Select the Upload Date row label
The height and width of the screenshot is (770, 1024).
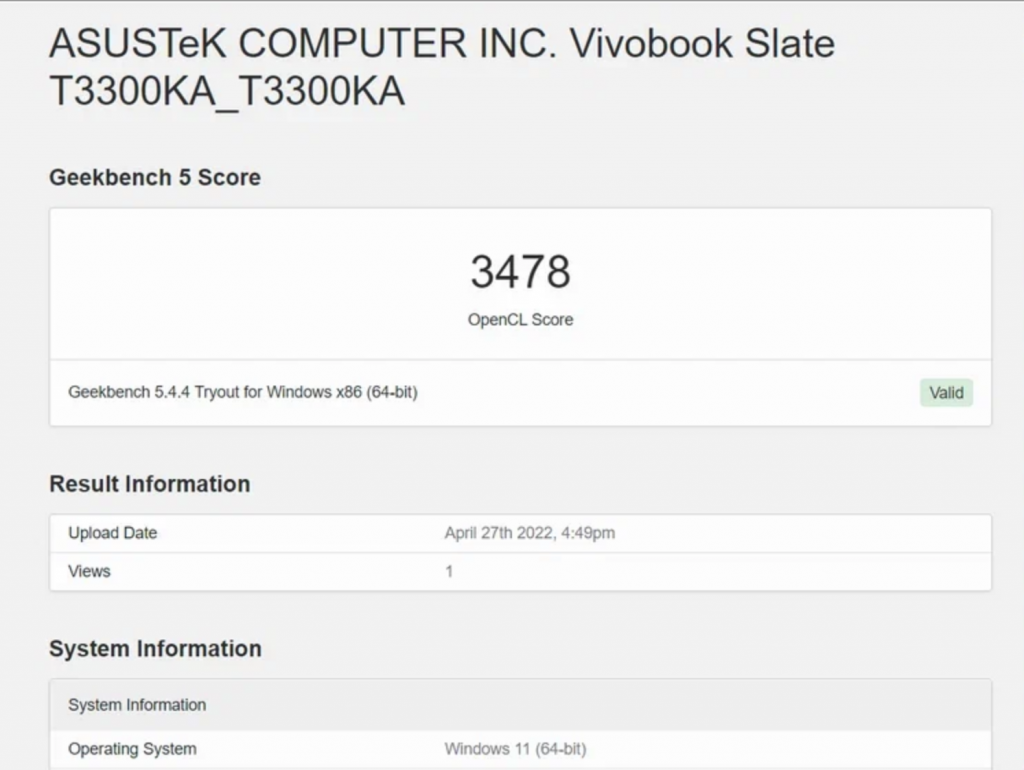(112, 533)
